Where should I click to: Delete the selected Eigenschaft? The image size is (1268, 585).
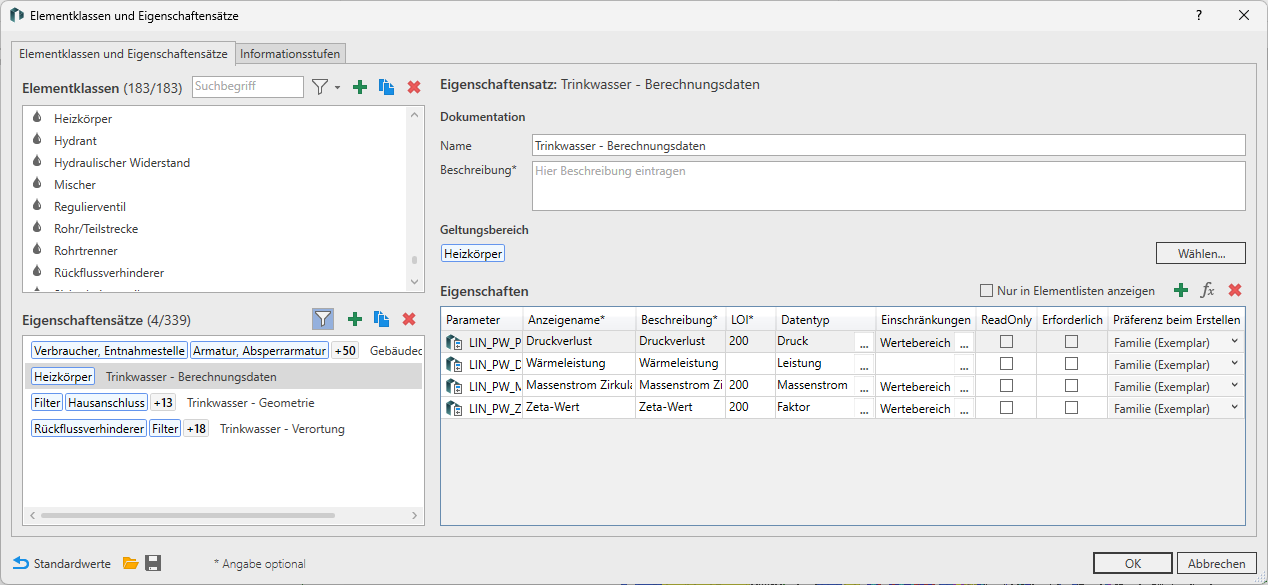tap(1235, 290)
